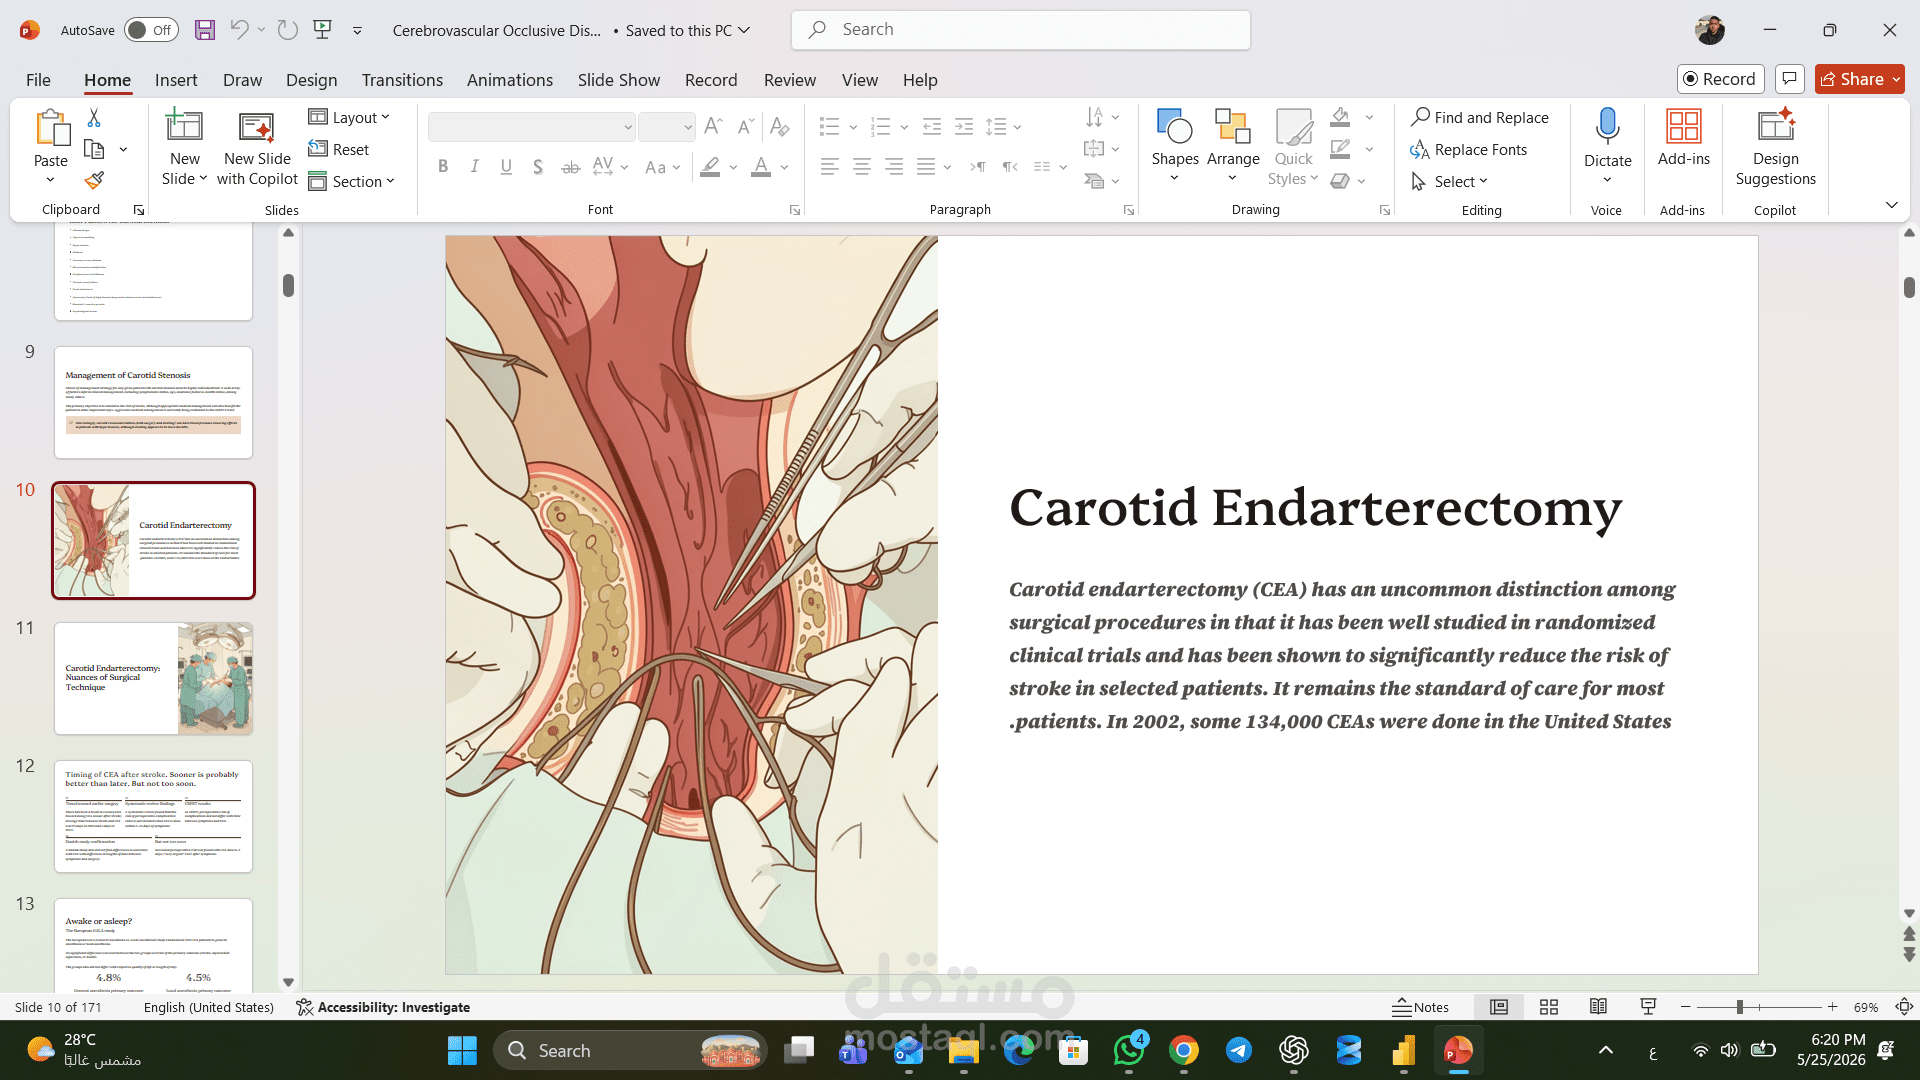Image resolution: width=1920 pixels, height=1080 pixels.
Task: Apply text shadow formatting
Action: 538,167
